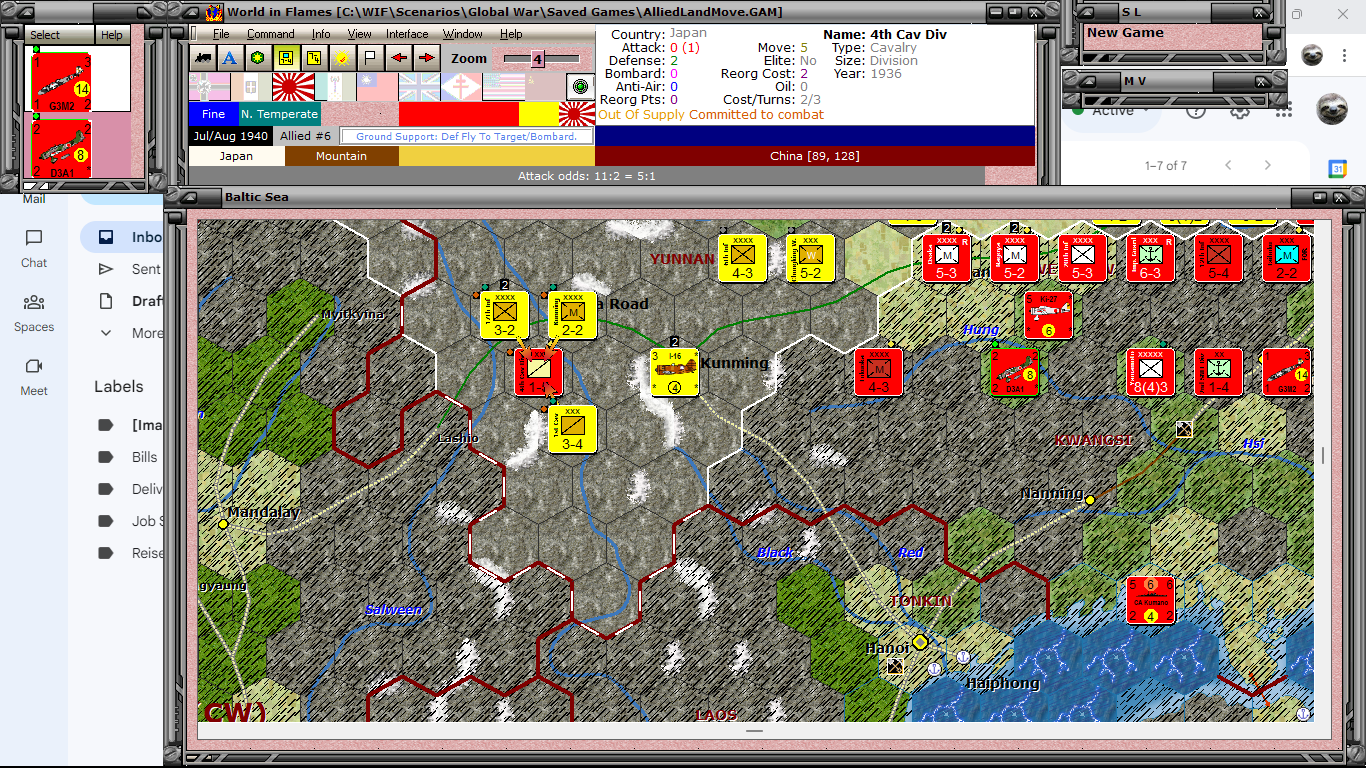Open Google Calendar side panel icon
This screenshot has width=1366, height=768.
[1338, 169]
